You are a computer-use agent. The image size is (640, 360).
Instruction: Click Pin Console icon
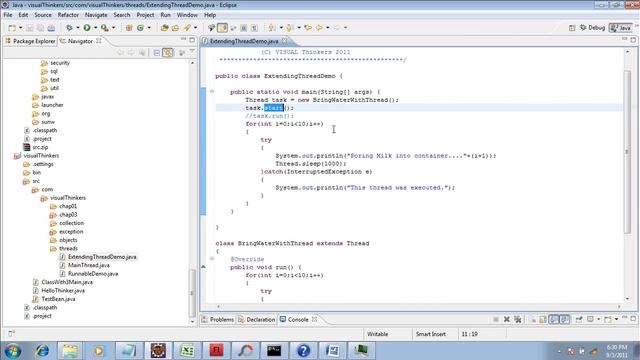(x=579, y=319)
